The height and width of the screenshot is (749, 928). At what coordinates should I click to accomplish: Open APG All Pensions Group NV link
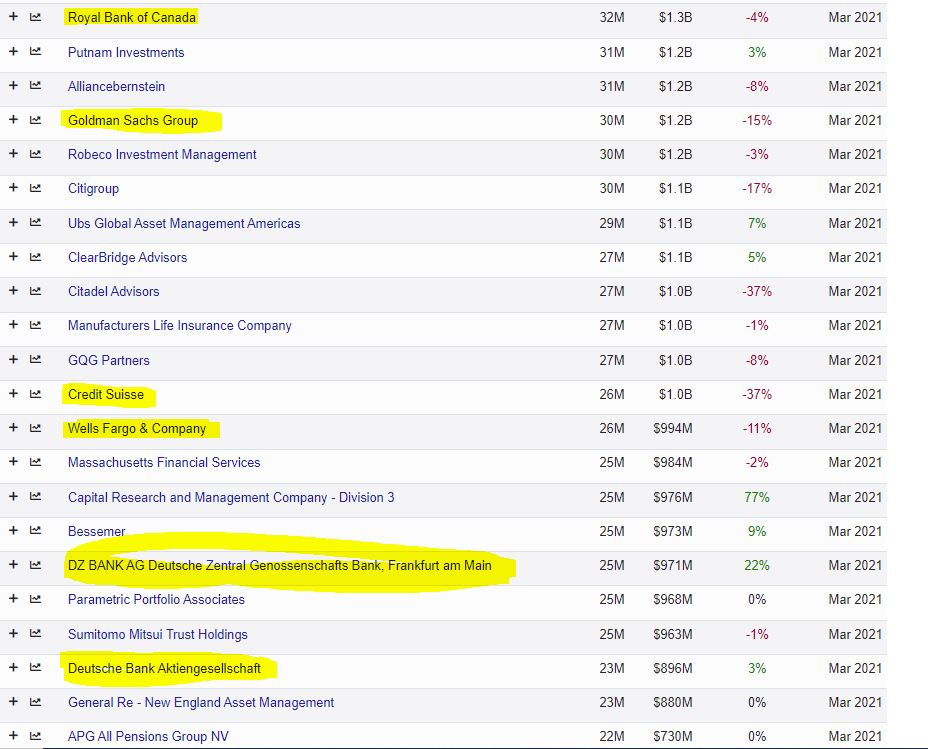point(148,736)
